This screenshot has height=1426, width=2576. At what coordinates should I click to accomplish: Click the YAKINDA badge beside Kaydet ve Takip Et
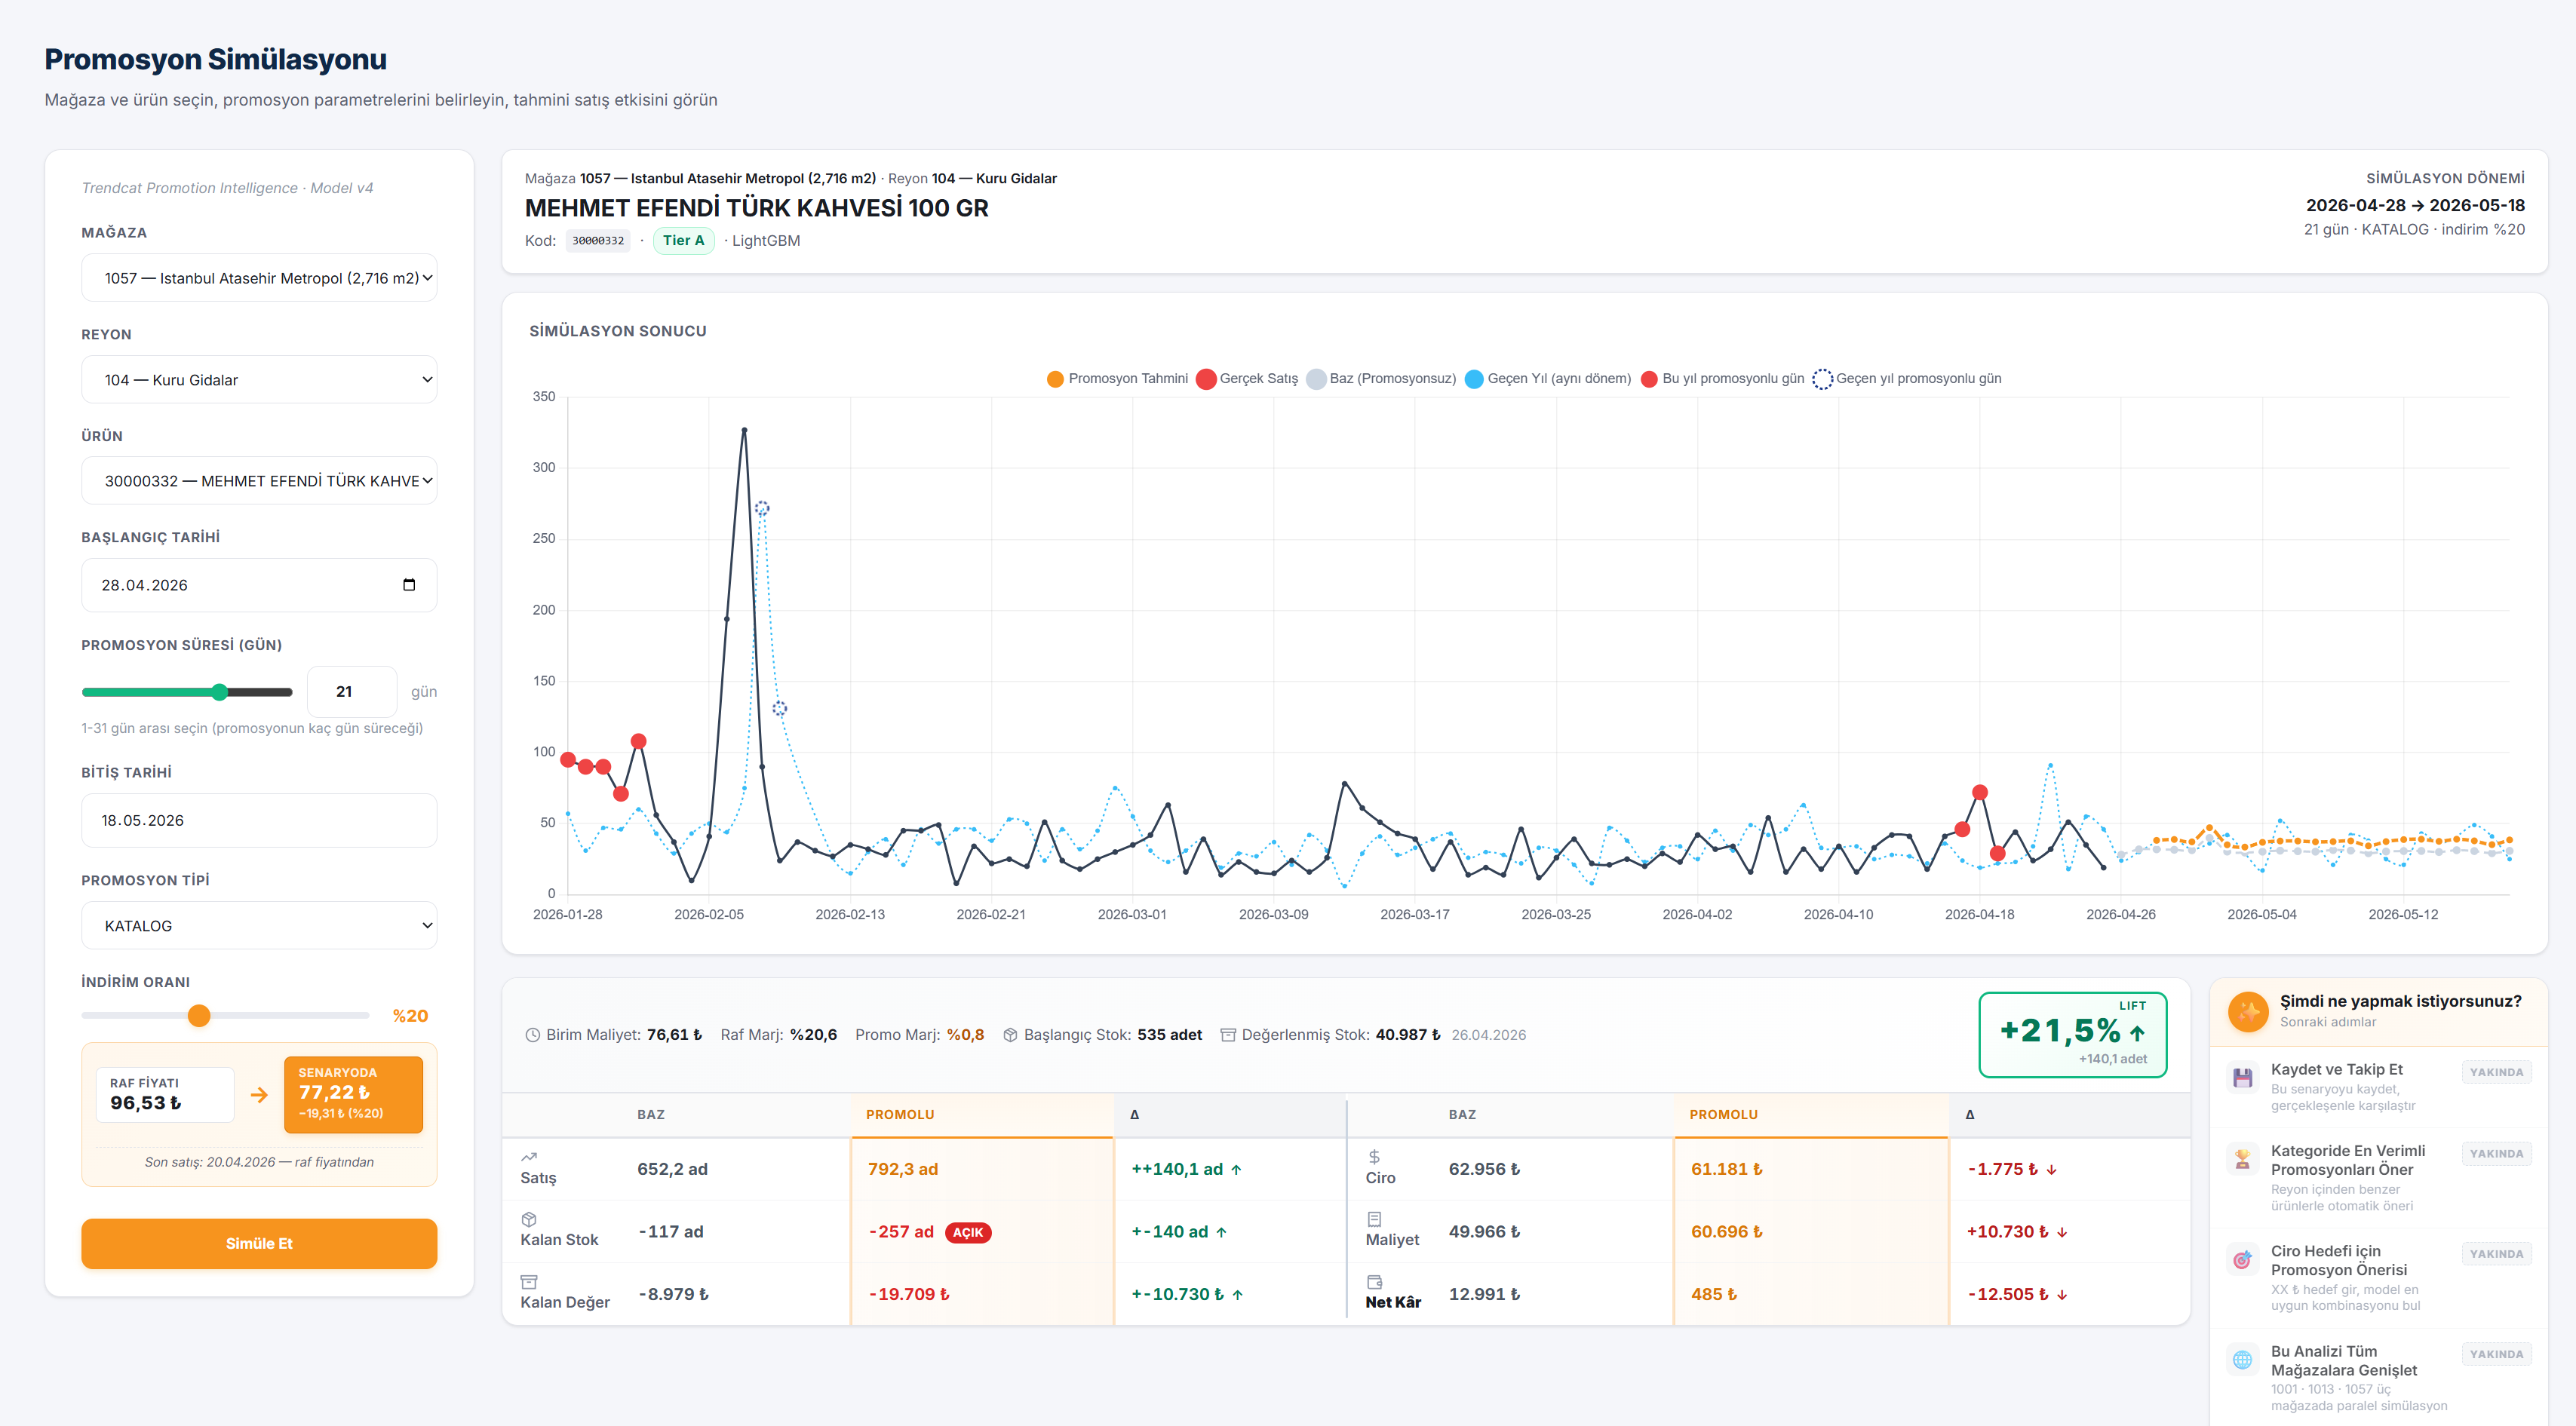coord(2496,1073)
